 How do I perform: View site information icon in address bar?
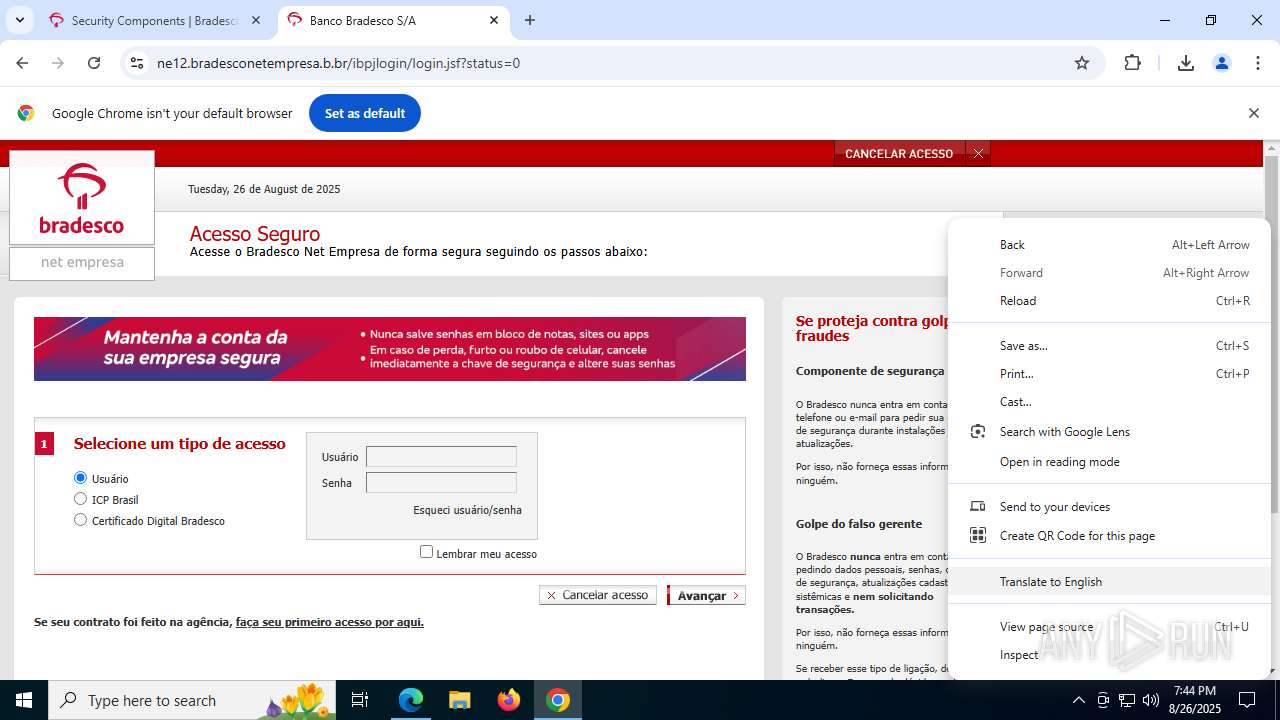click(x=138, y=63)
